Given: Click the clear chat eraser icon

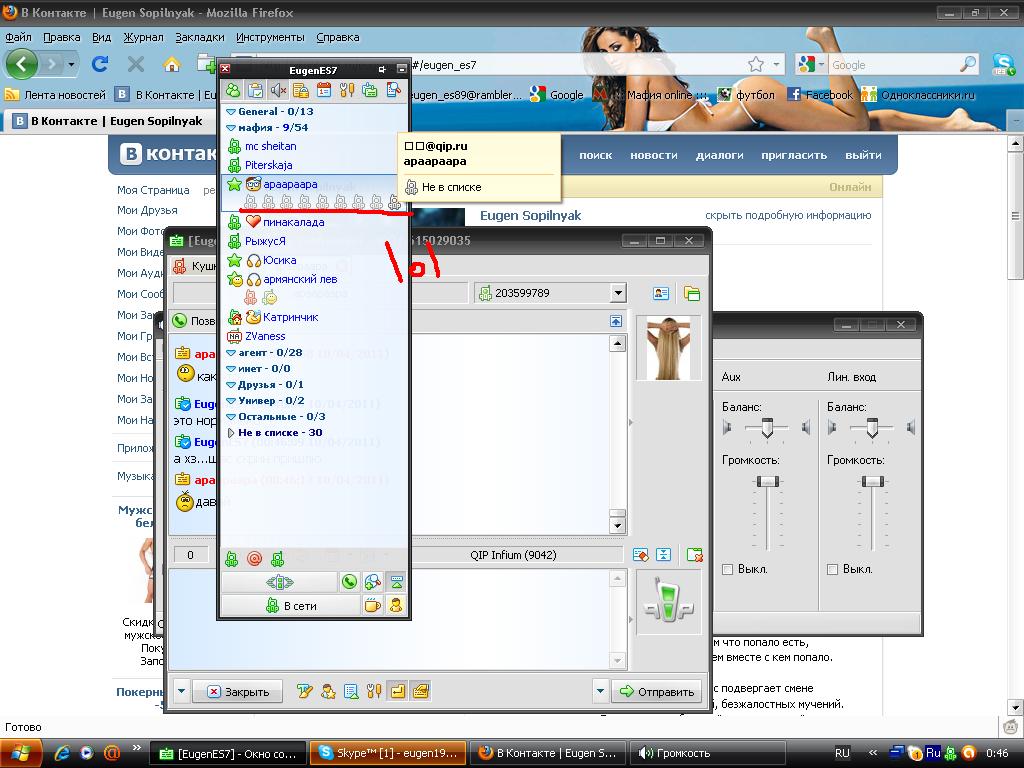Looking at the screenshot, I should point(641,555).
